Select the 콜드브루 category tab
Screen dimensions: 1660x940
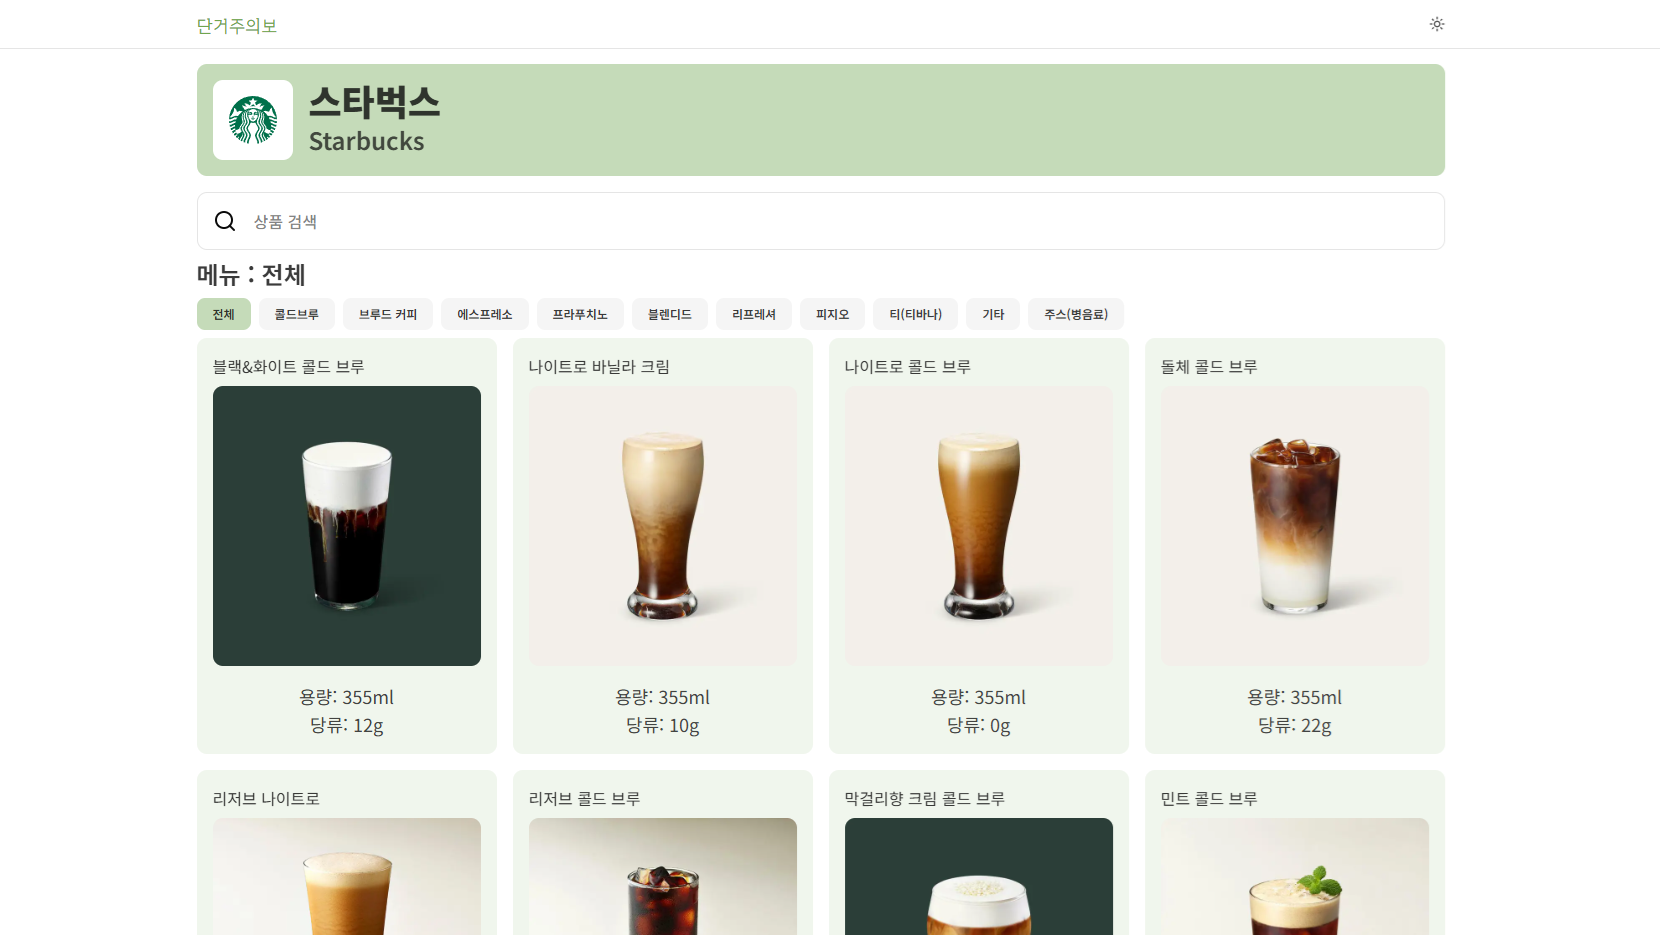pos(297,314)
